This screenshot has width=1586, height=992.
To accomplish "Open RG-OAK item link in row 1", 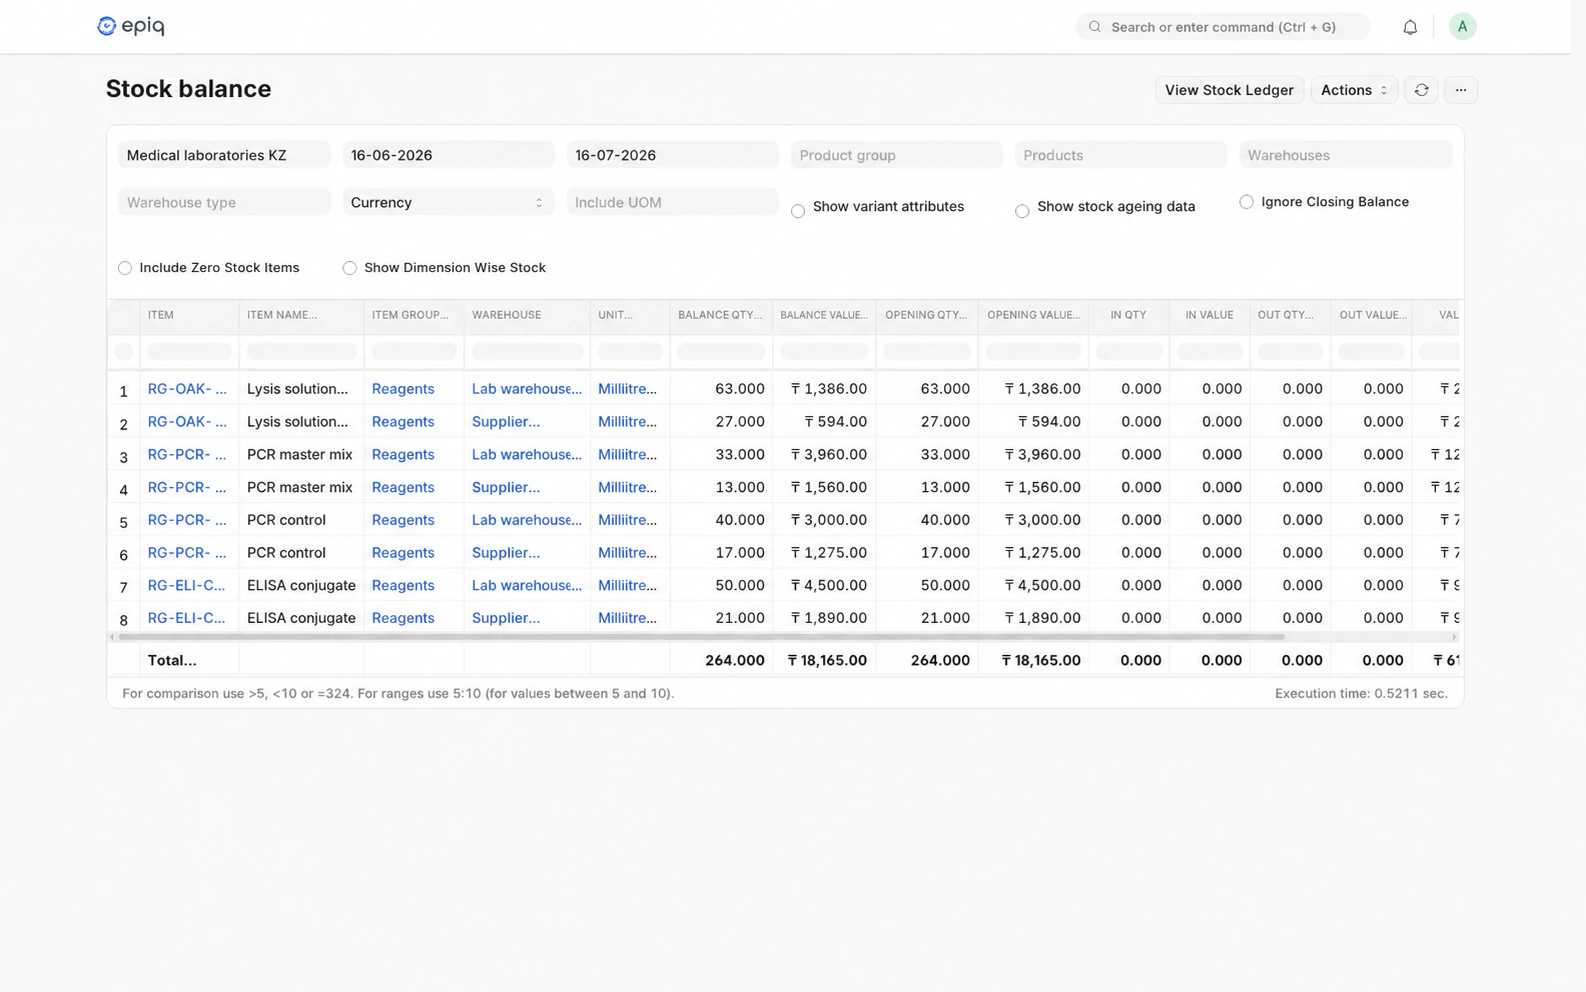I will [187, 389].
